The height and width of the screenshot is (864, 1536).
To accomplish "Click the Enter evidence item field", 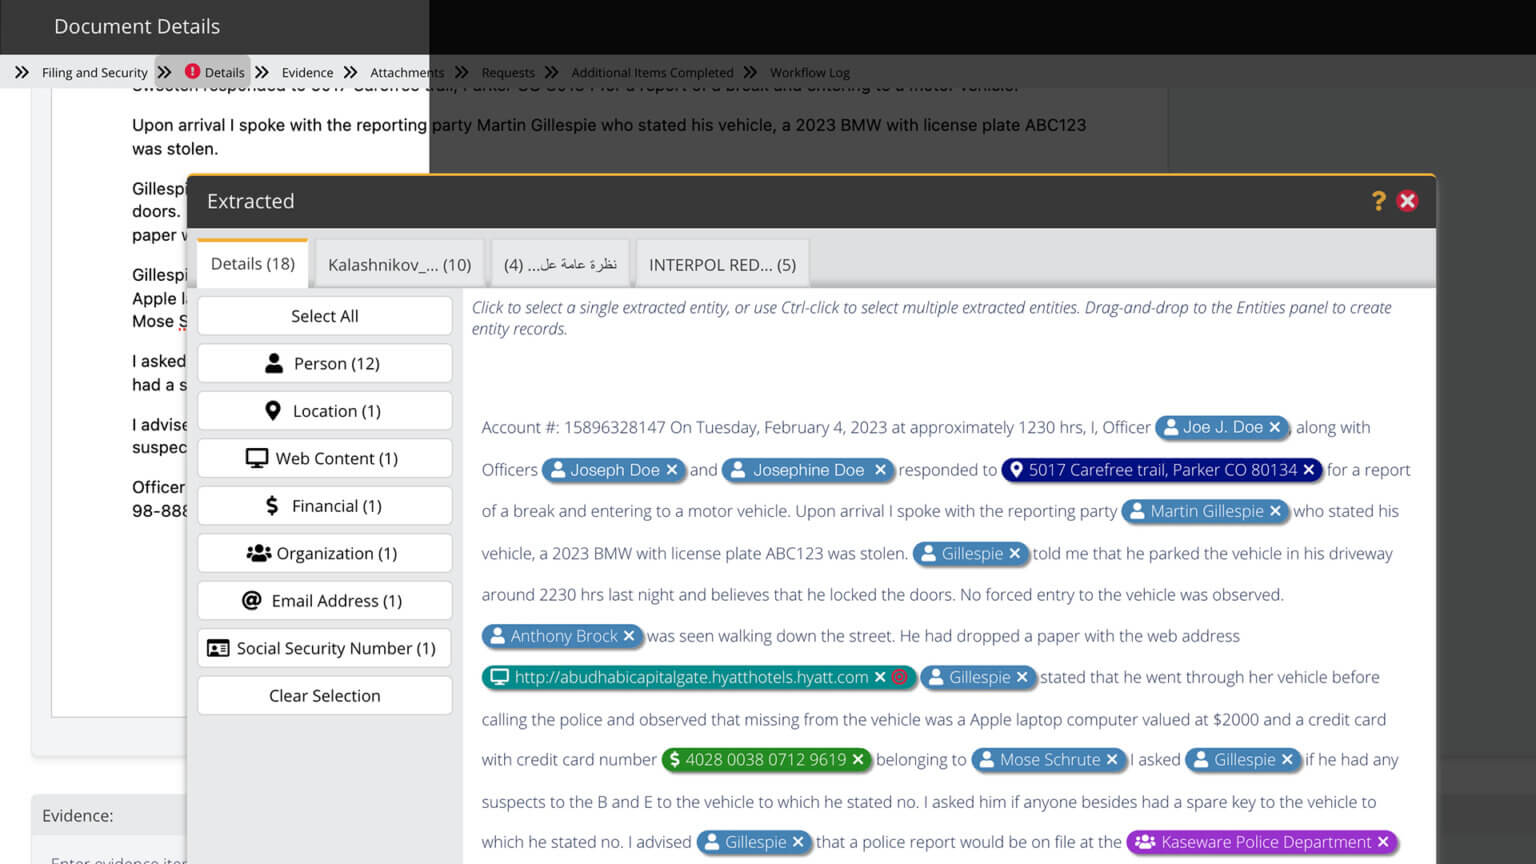I will click(110, 858).
